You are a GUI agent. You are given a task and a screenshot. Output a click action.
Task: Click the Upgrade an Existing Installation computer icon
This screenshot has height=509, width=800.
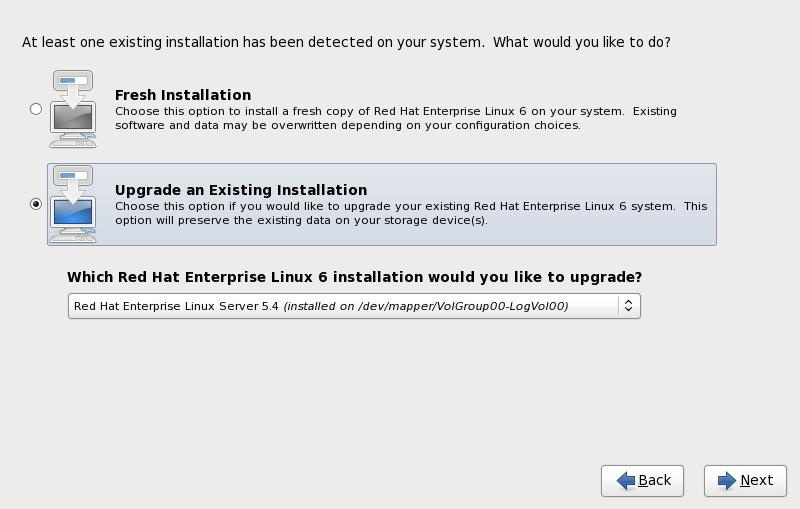click(72, 203)
